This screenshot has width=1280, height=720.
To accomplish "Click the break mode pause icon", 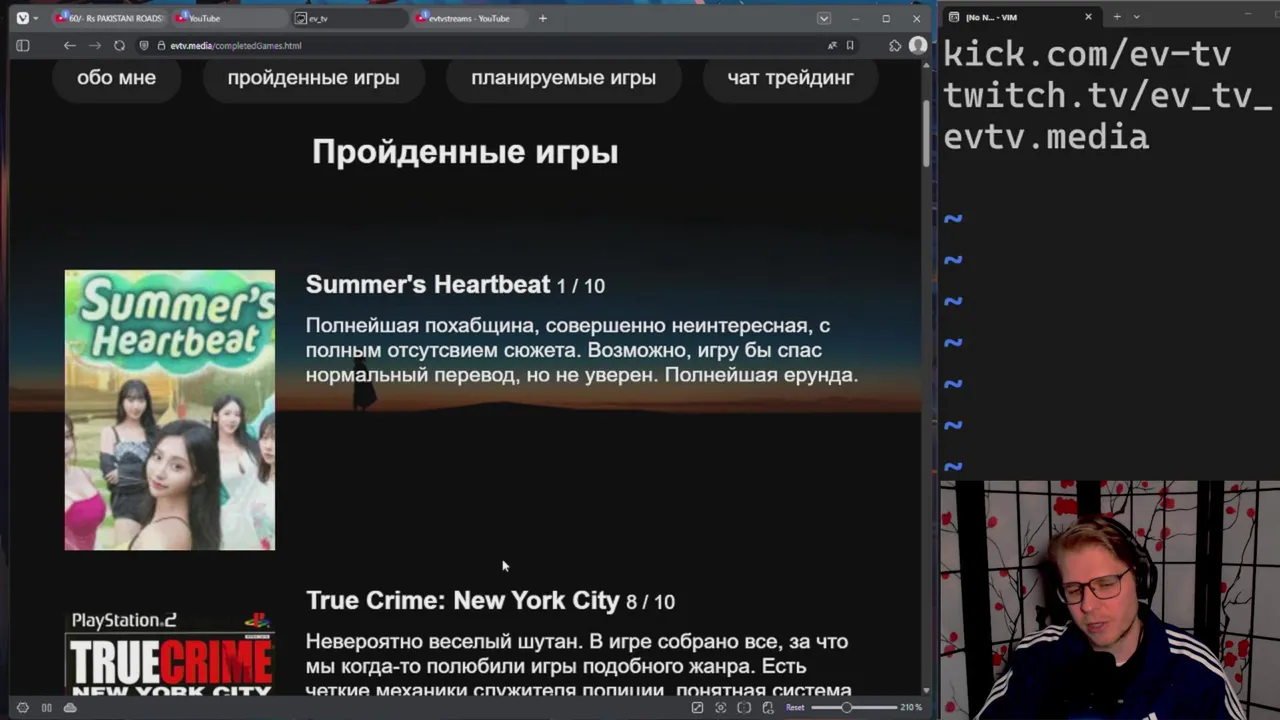I will click(x=46, y=707).
